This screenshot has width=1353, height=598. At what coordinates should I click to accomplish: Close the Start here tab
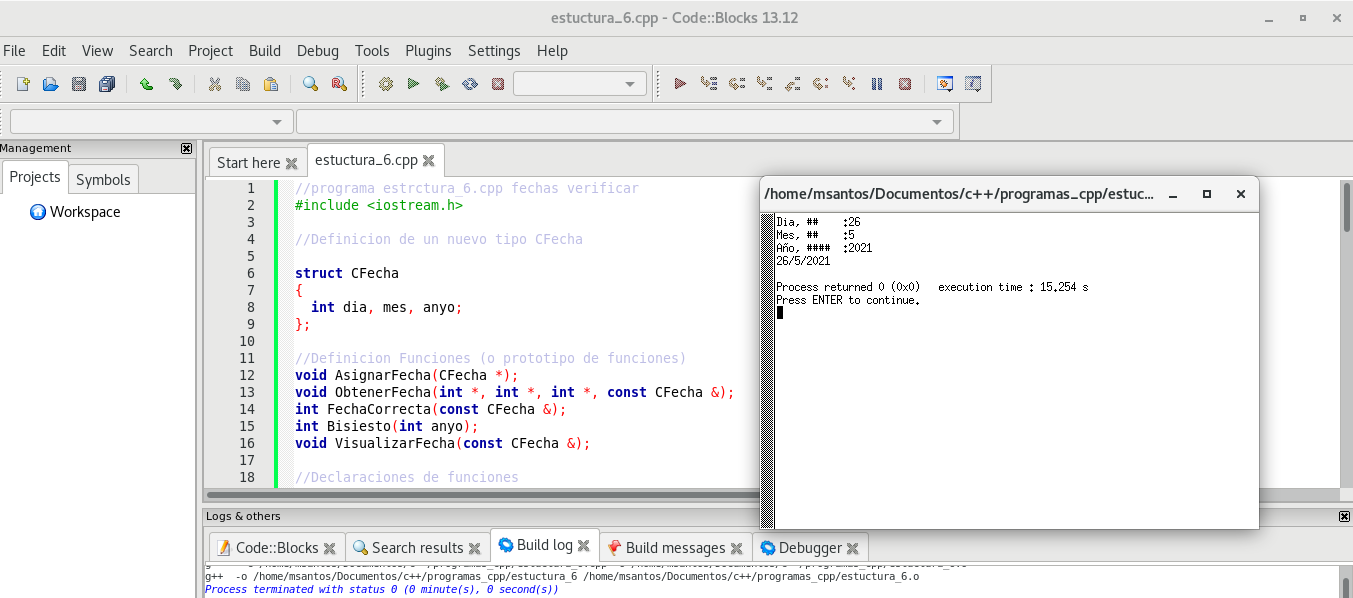click(x=292, y=163)
